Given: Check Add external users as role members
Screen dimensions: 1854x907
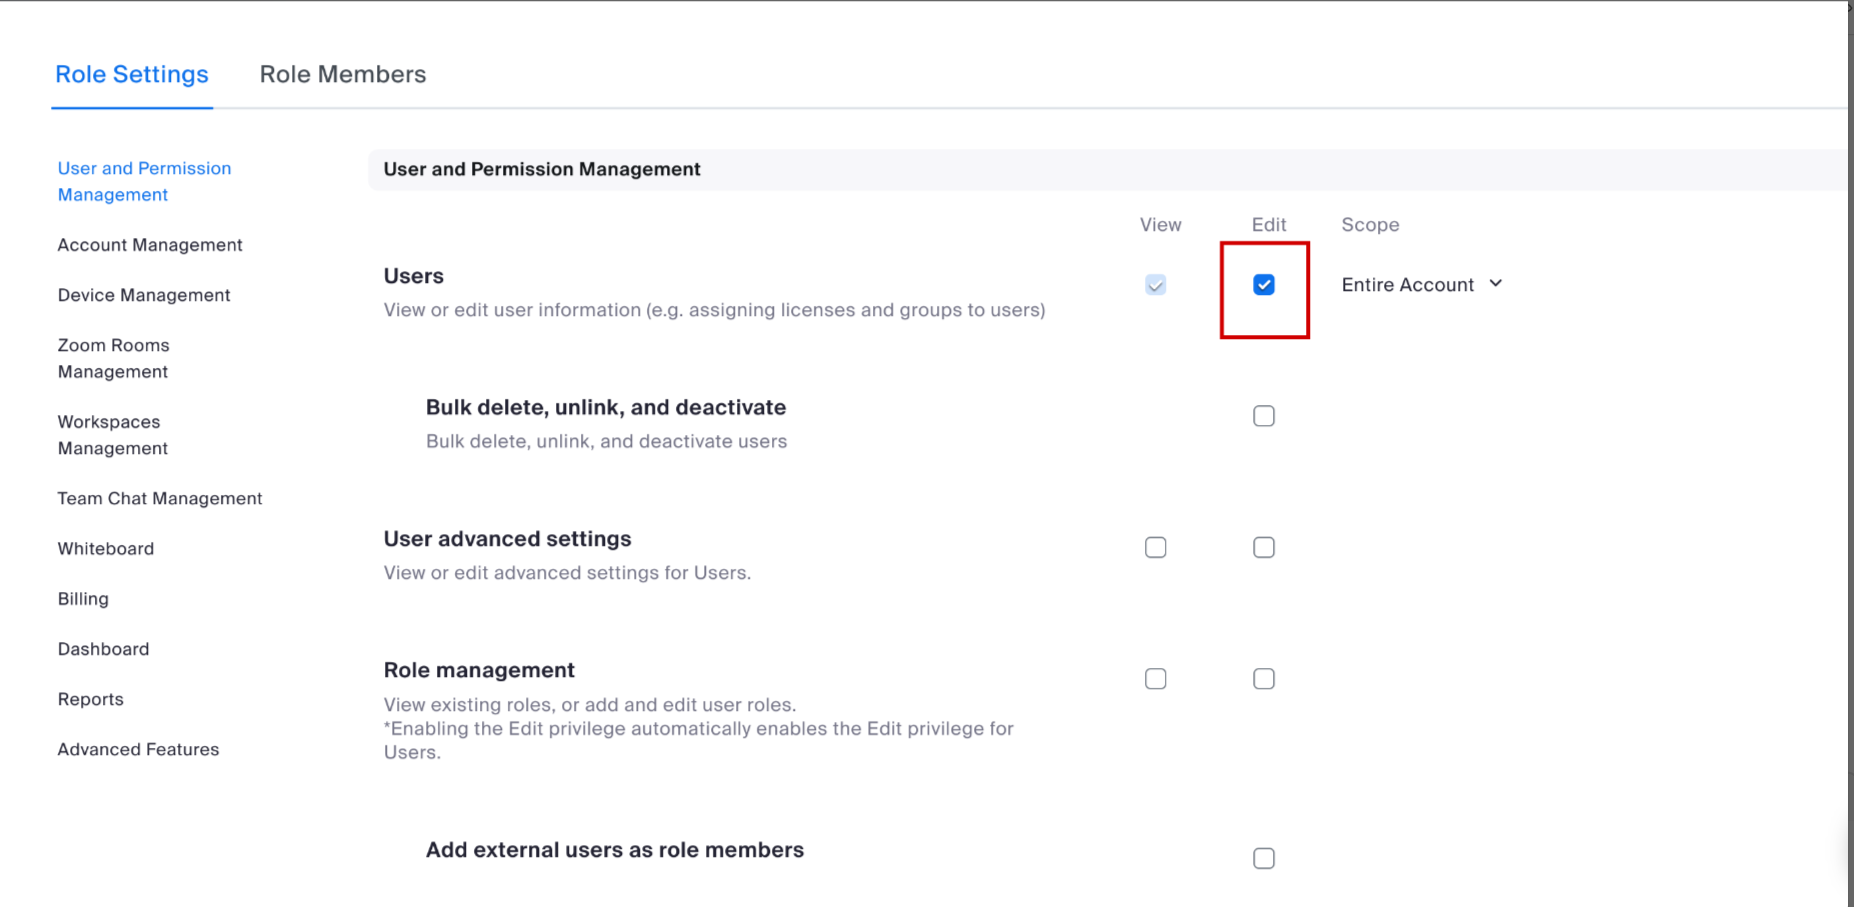Looking at the screenshot, I should tap(1264, 859).
